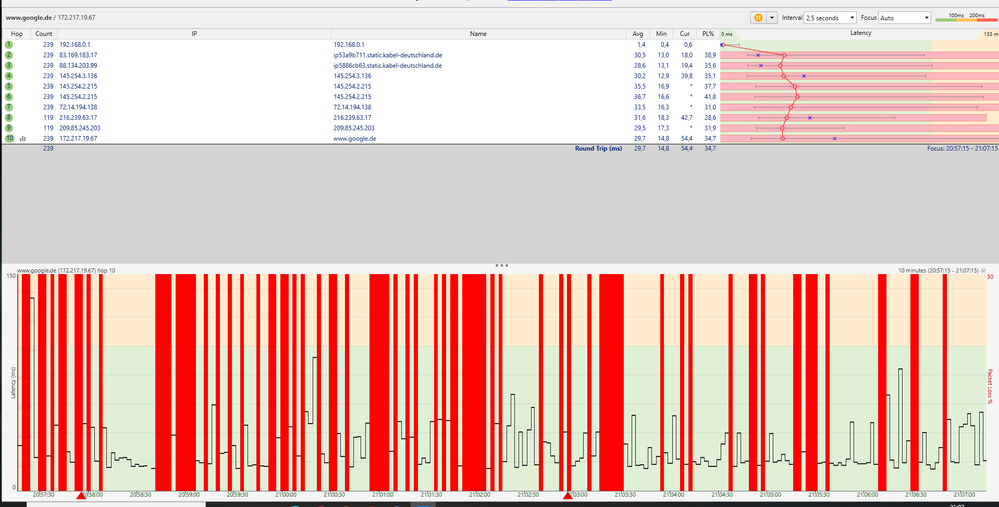The height and width of the screenshot is (507, 999).
Task: Sort by the Avg column header
Action: tap(640, 33)
